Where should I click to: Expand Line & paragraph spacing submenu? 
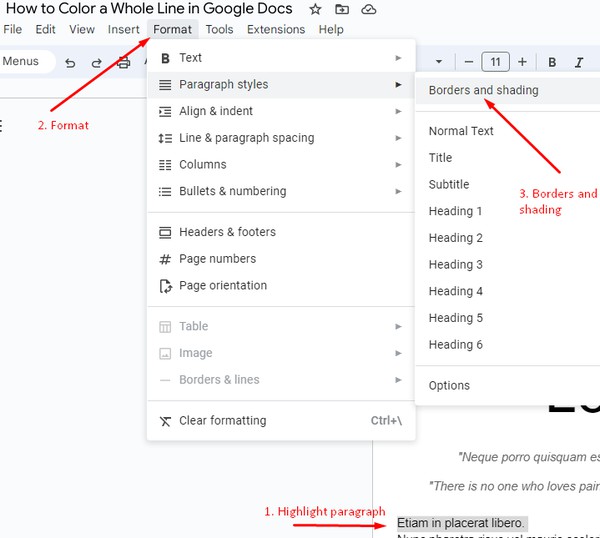tap(281, 138)
